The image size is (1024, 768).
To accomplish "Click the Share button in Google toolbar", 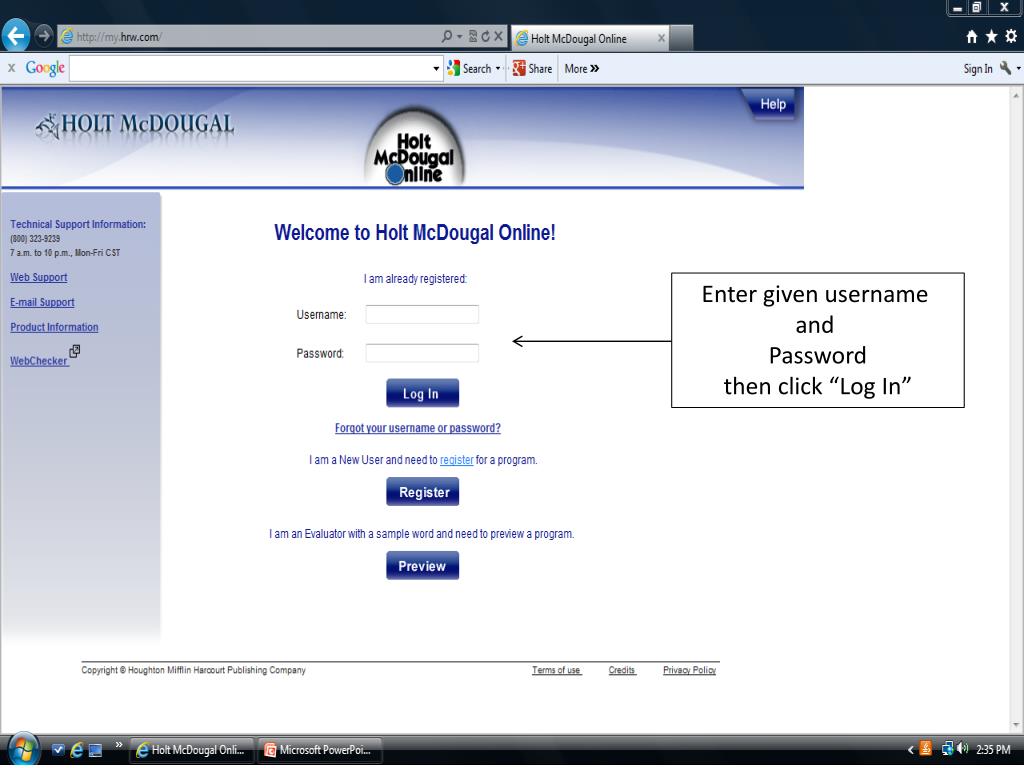I will click(532, 69).
